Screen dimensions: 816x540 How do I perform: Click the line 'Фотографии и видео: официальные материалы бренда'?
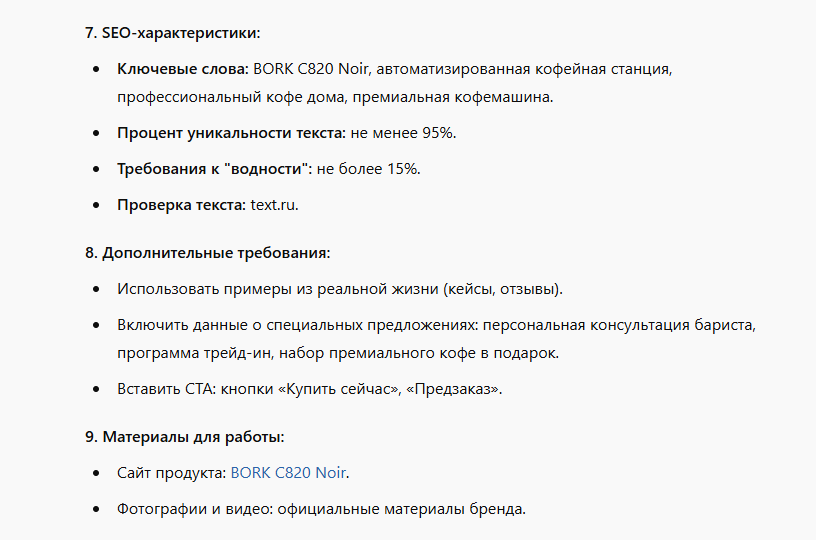pos(321,509)
